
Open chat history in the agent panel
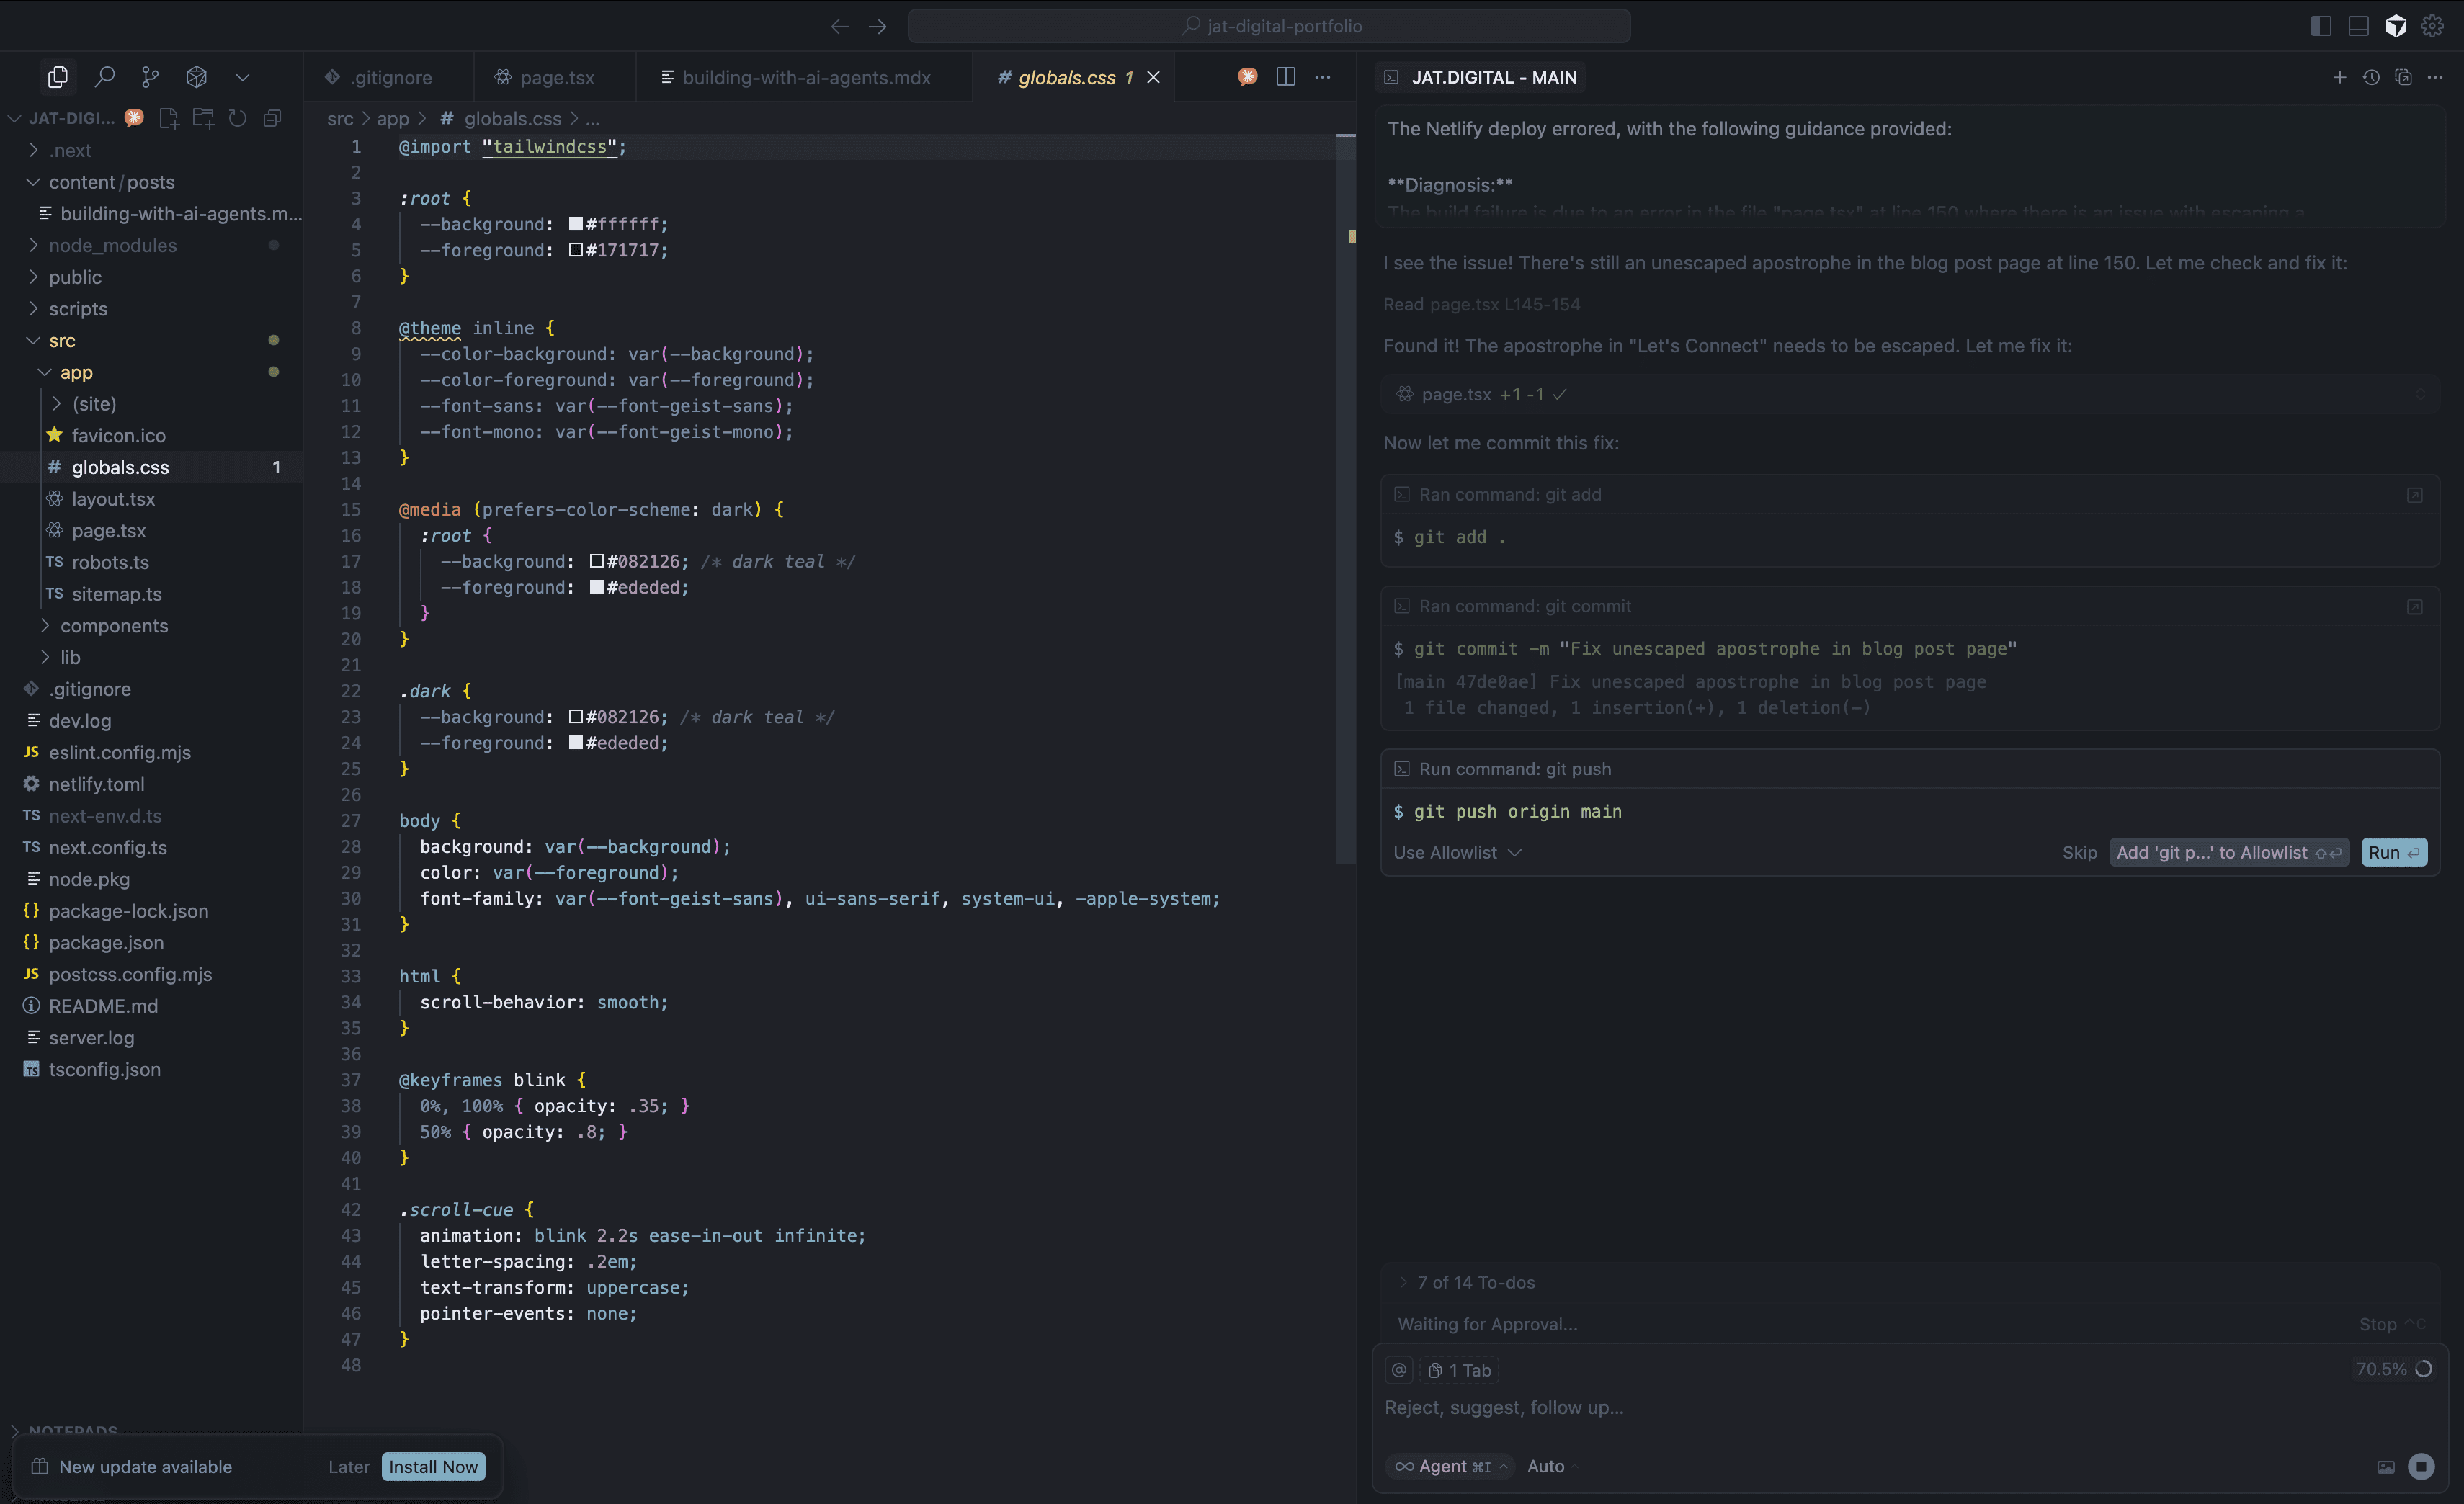click(x=2372, y=77)
